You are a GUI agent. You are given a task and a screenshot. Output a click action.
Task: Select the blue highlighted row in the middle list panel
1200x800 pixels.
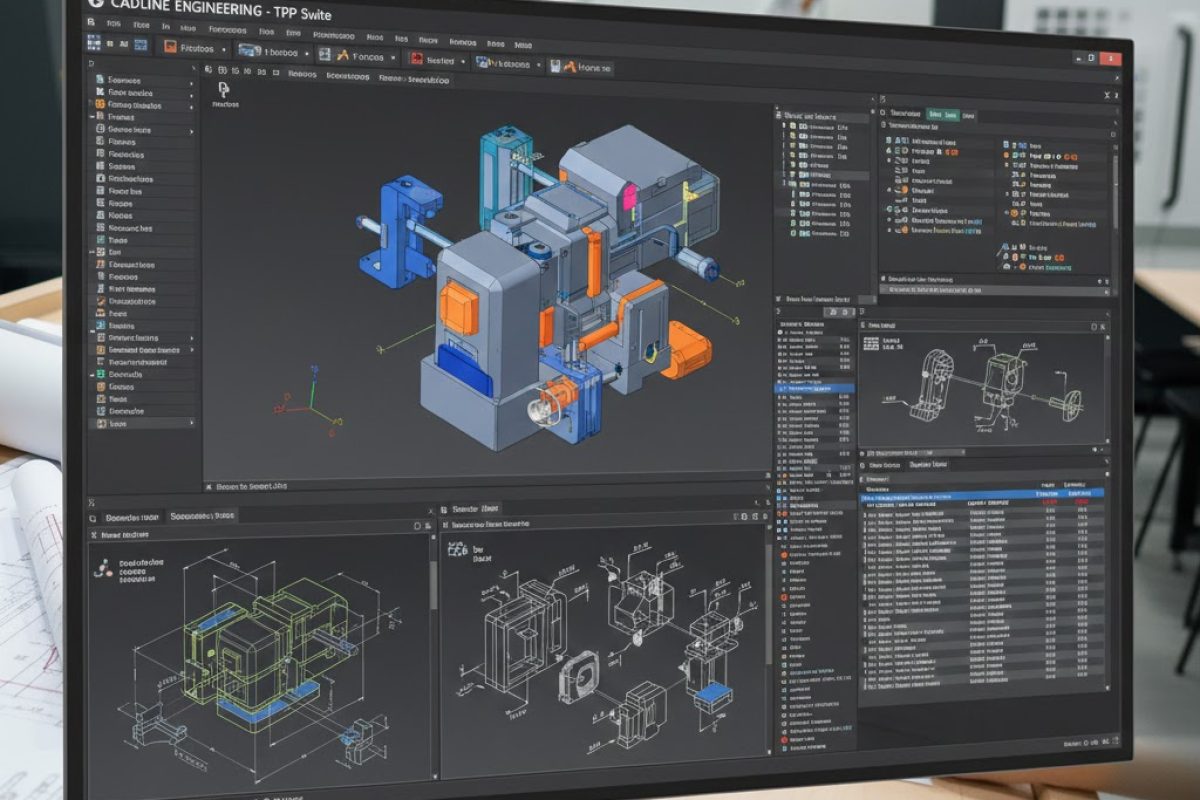(x=815, y=387)
